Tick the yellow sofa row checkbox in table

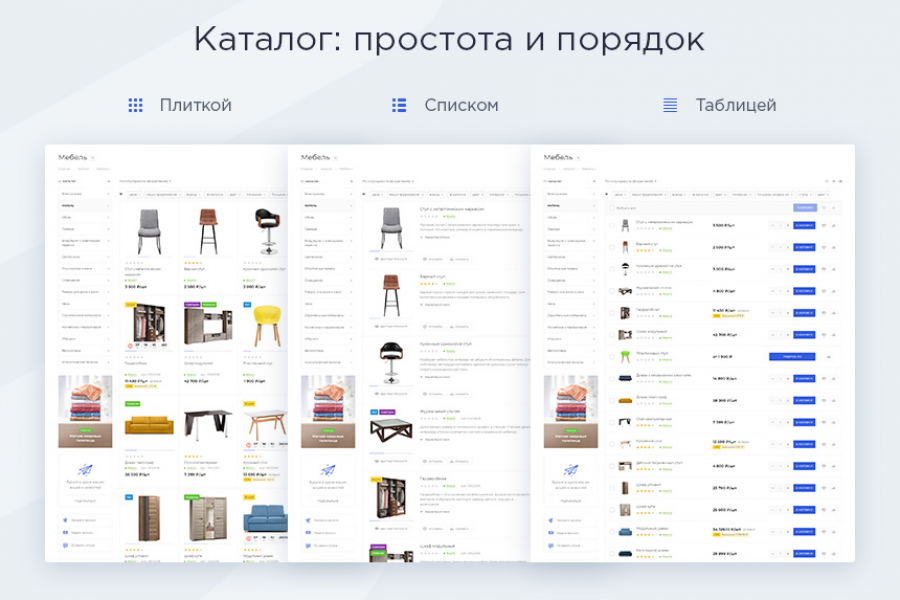click(x=612, y=400)
